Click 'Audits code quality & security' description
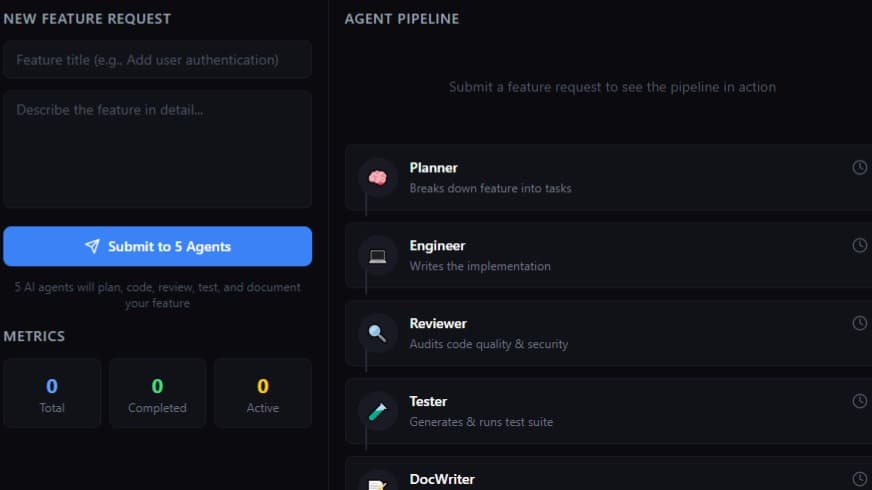 tap(488, 344)
